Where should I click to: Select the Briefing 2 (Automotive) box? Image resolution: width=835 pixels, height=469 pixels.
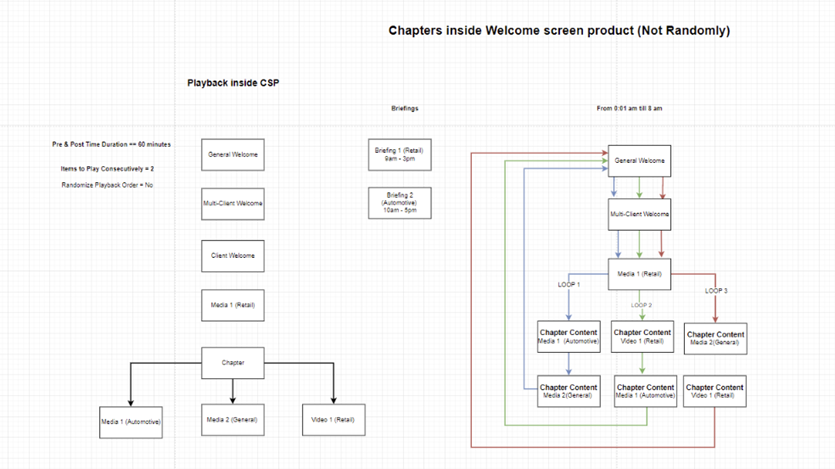click(x=400, y=203)
